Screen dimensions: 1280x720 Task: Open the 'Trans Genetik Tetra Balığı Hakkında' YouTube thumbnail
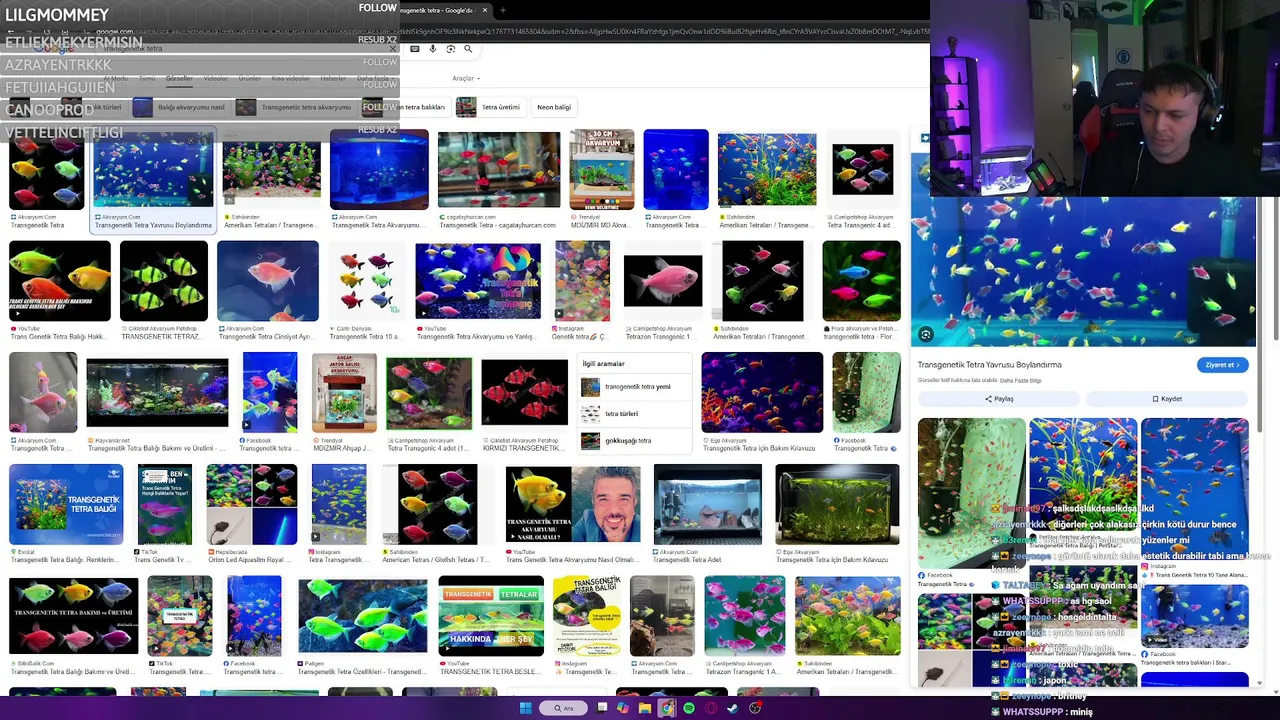point(60,281)
